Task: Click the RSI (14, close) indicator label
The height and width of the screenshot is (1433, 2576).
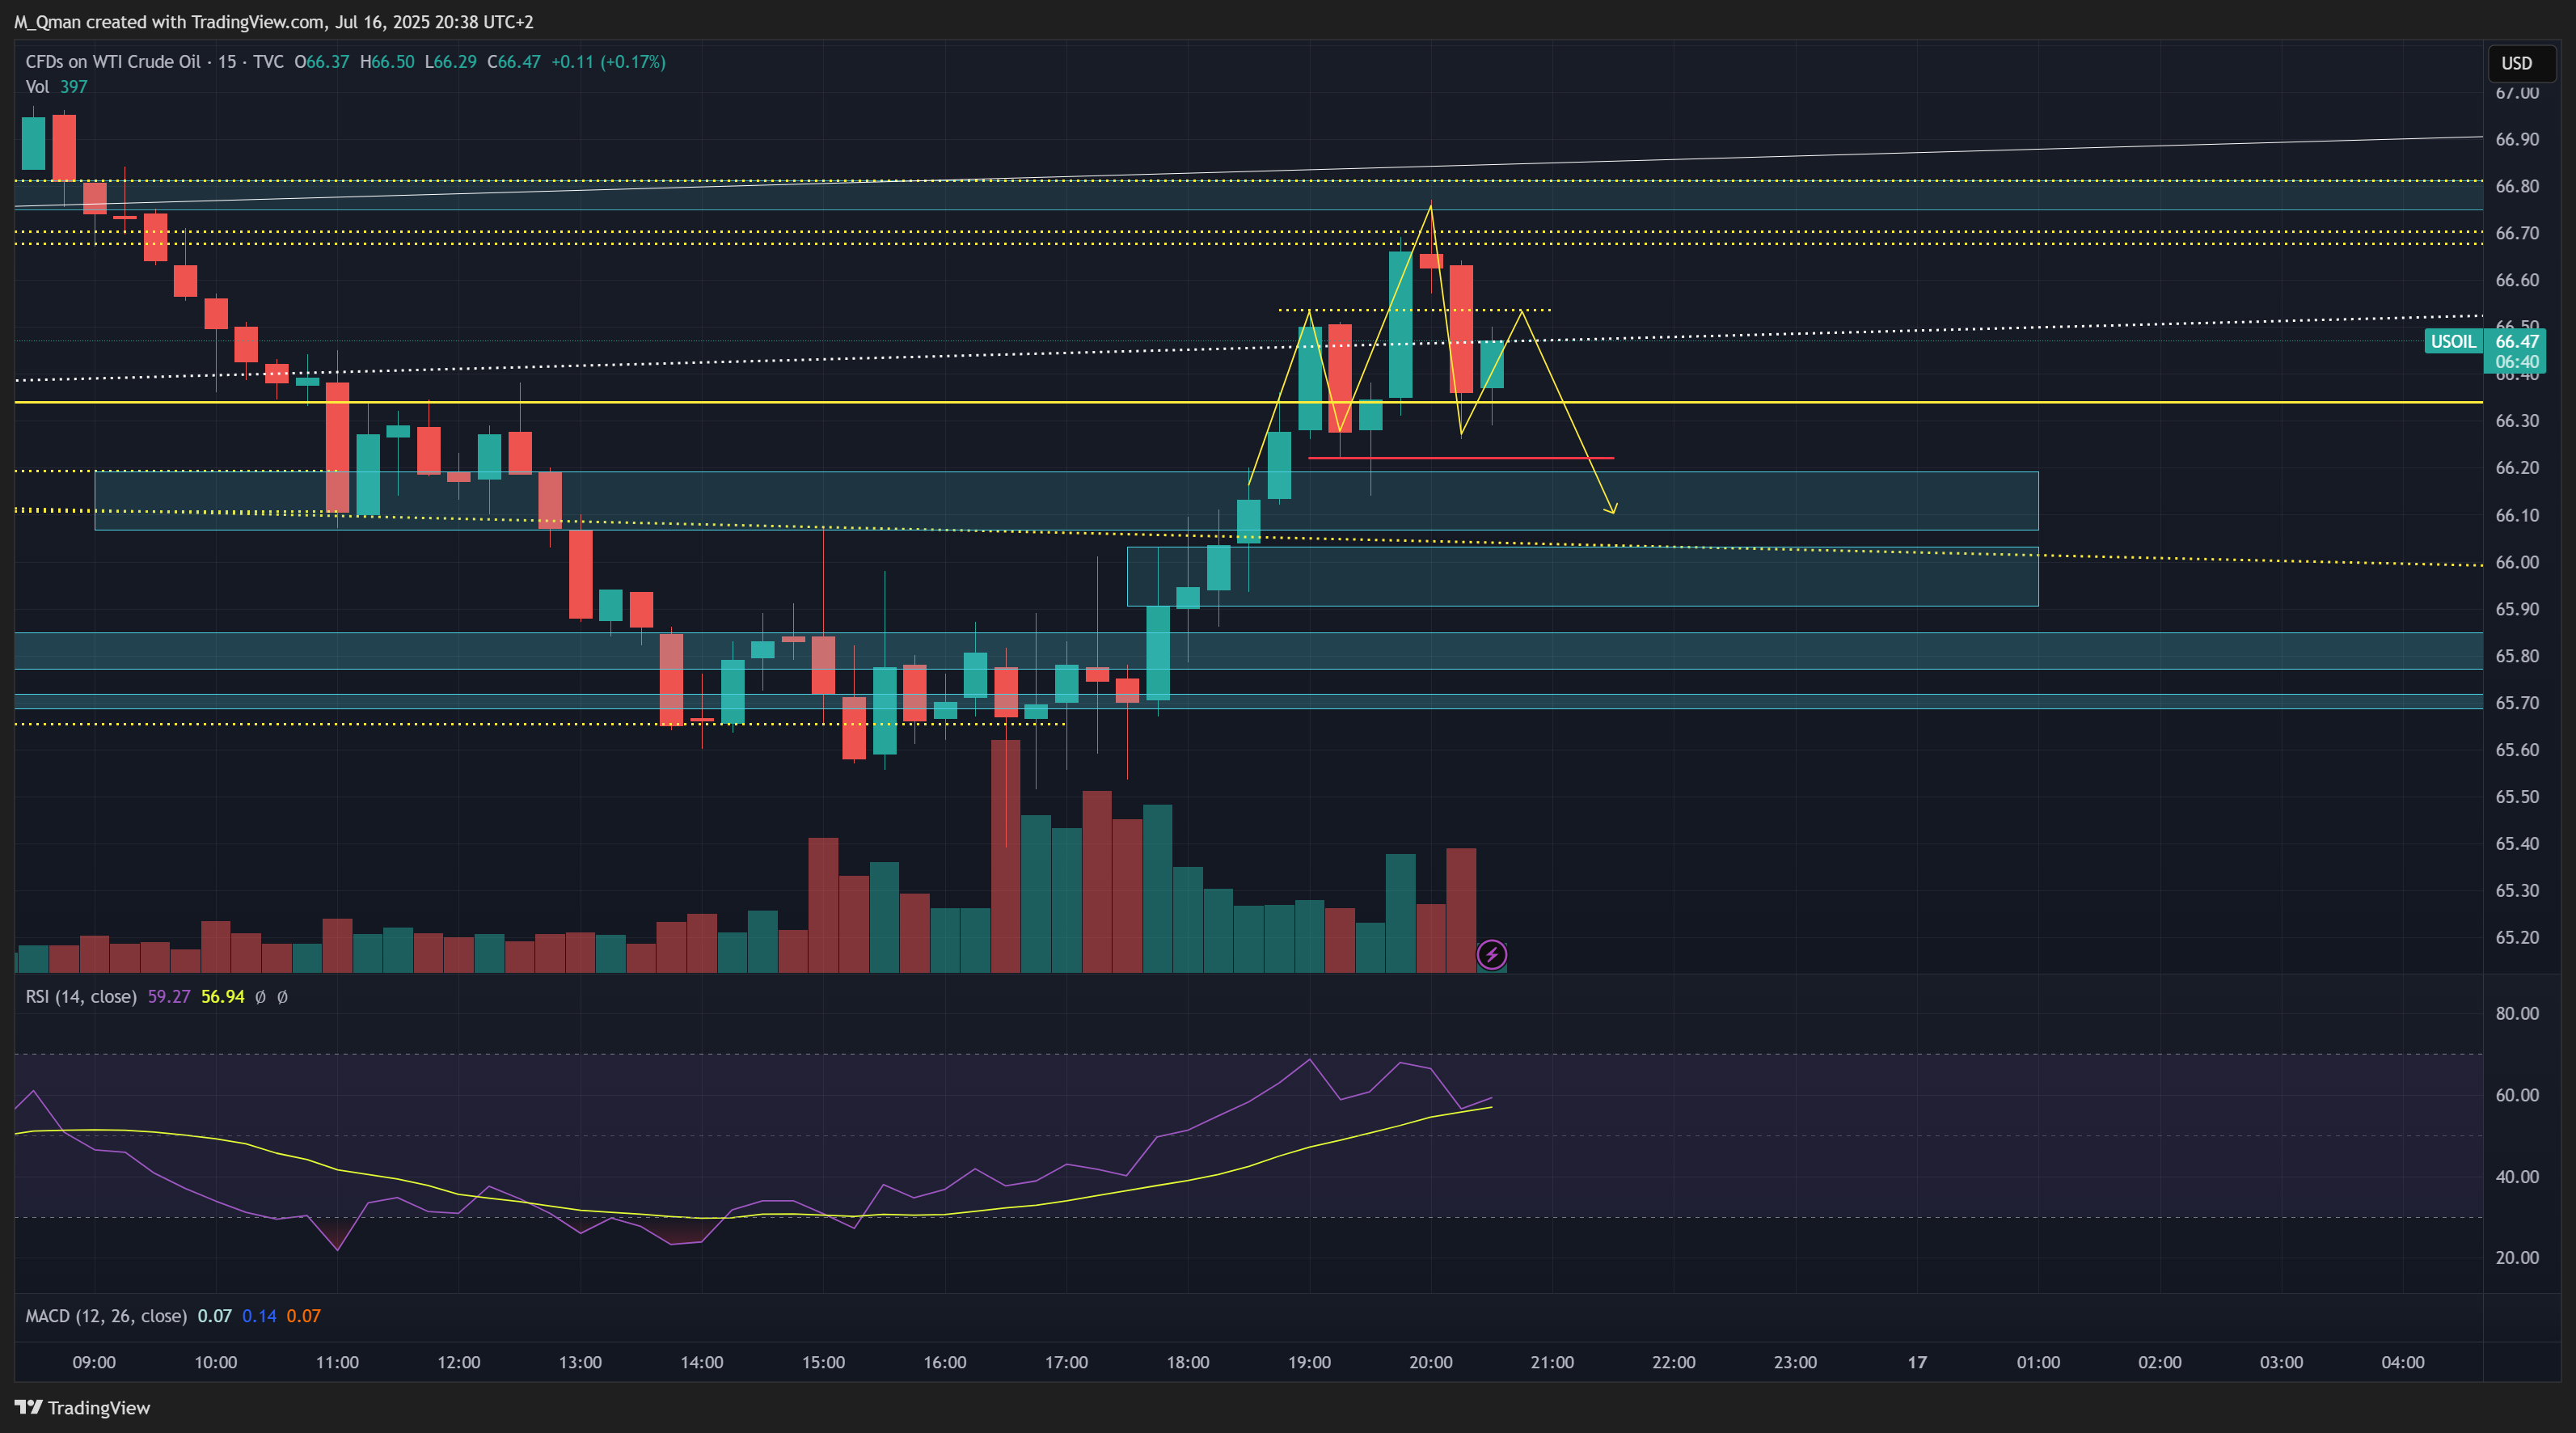Action: (x=81, y=996)
